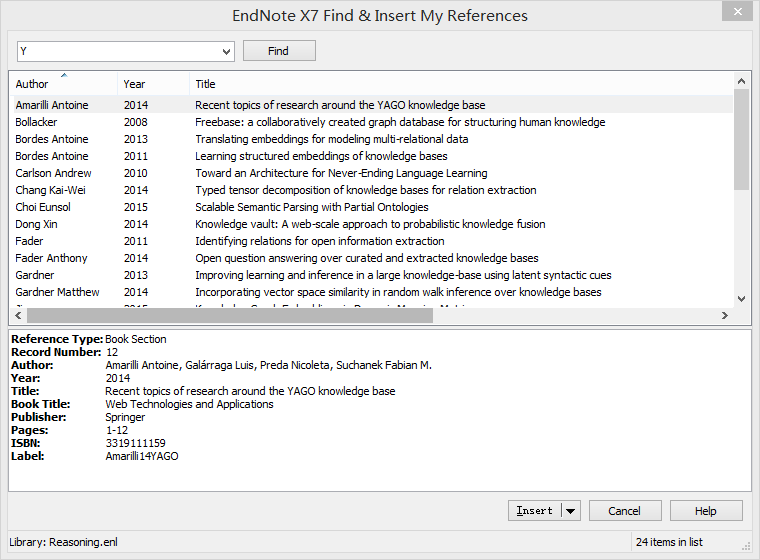The height and width of the screenshot is (560, 760).
Task: Select 'Learning structured embeddings of knowledge bases'
Action: pos(371,156)
